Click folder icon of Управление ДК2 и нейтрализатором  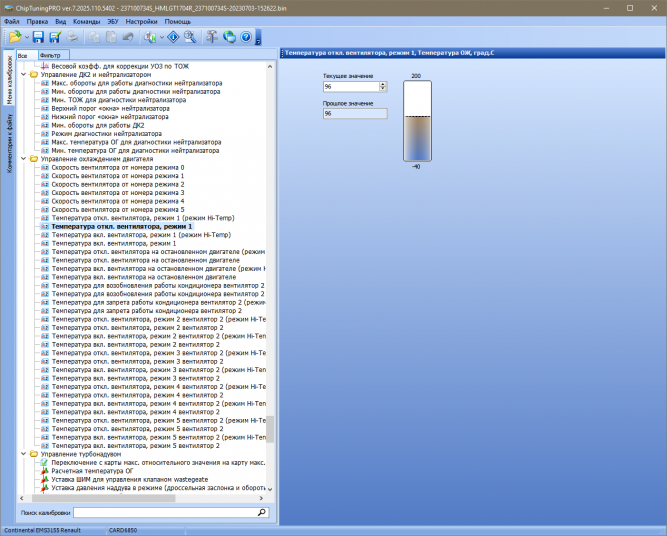point(34,74)
